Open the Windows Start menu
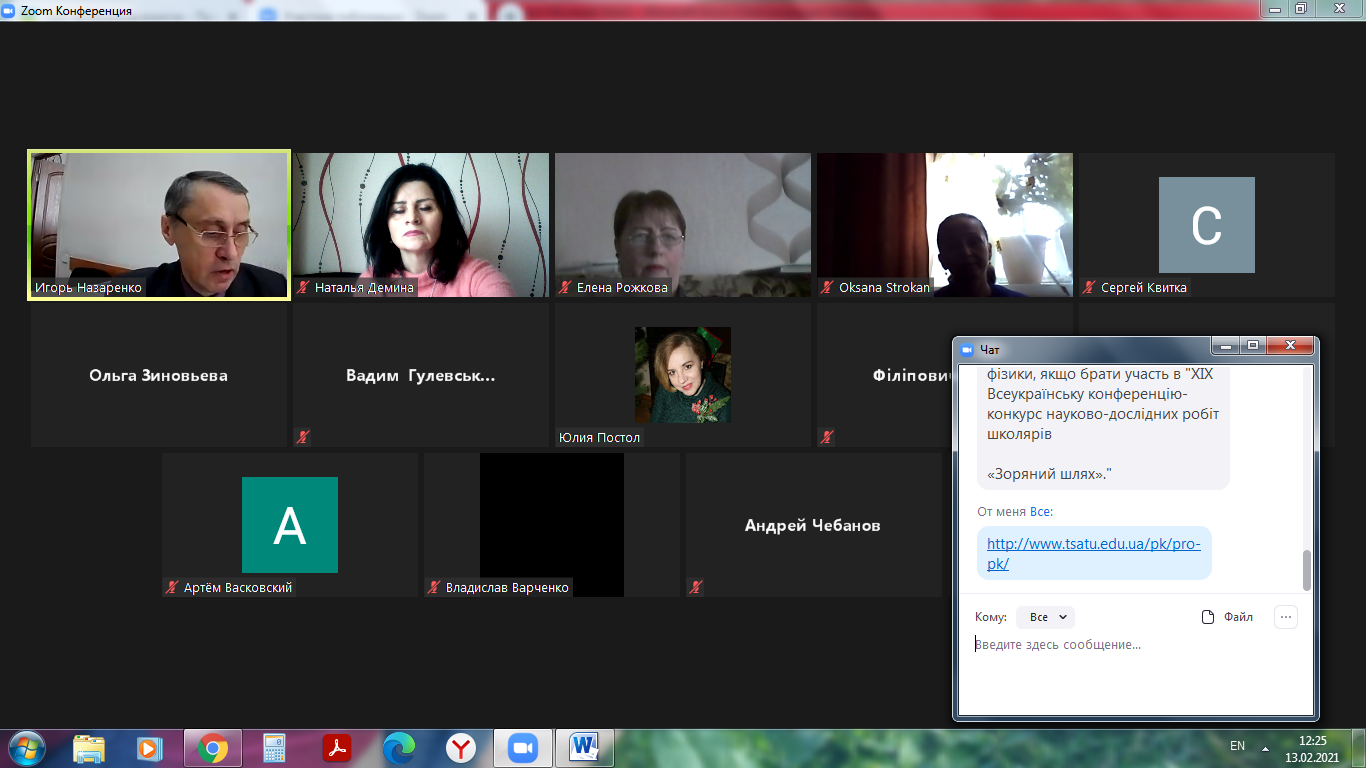Image resolution: width=1366 pixels, height=768 pixels. click(26, 748)
